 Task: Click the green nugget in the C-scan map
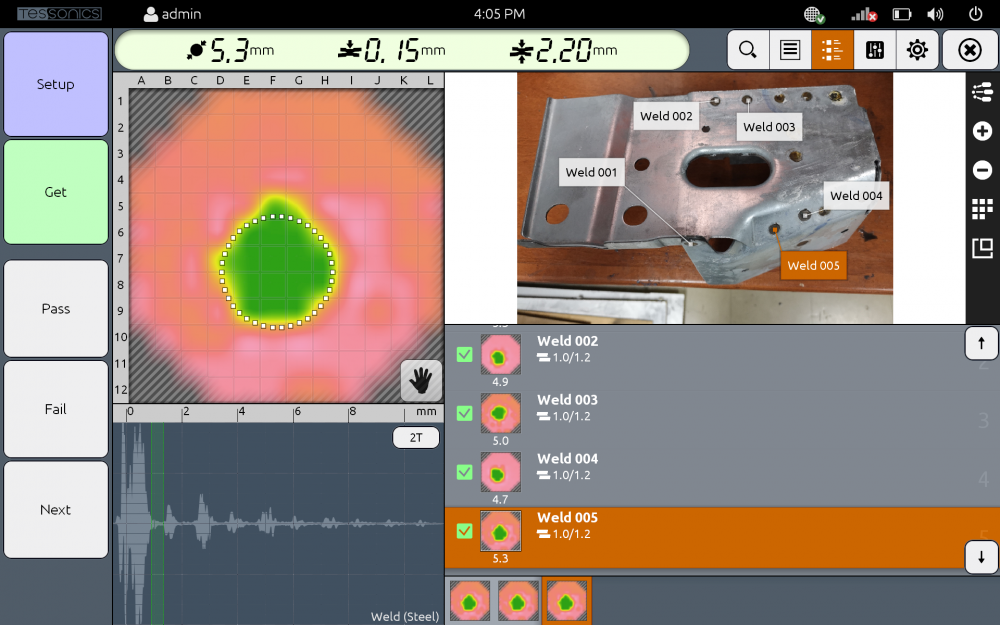(277, 272)
